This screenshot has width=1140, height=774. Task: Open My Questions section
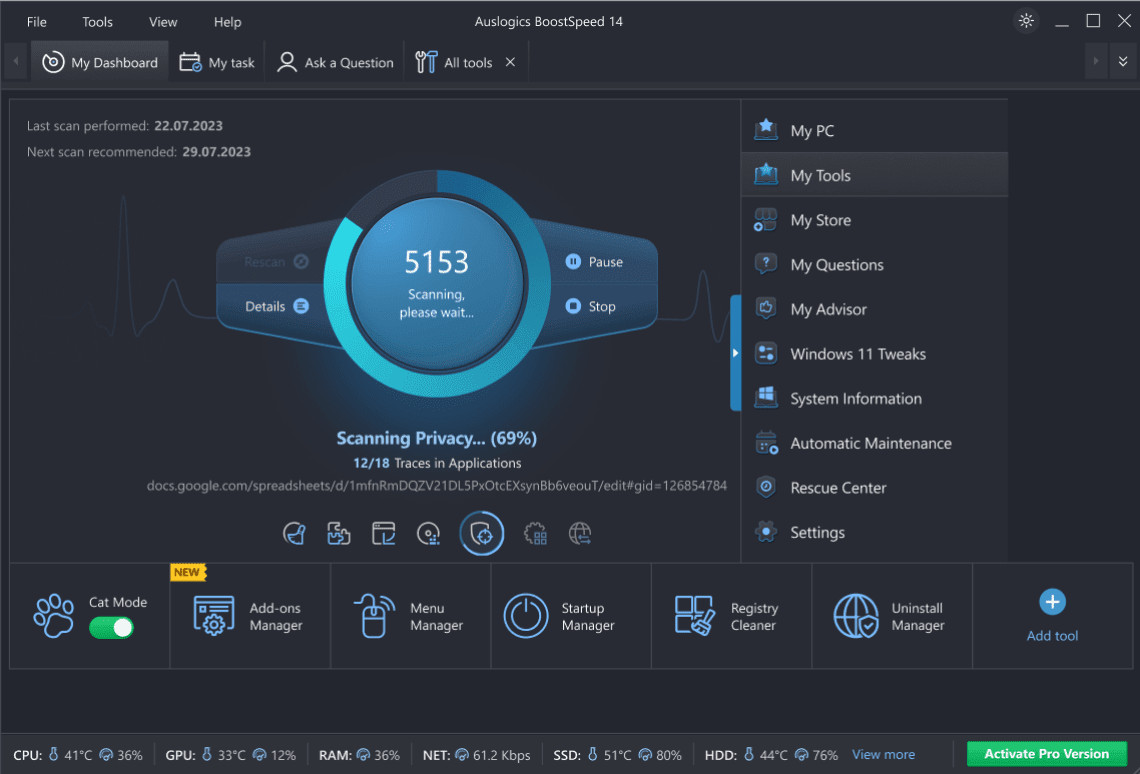coord(874,265)
